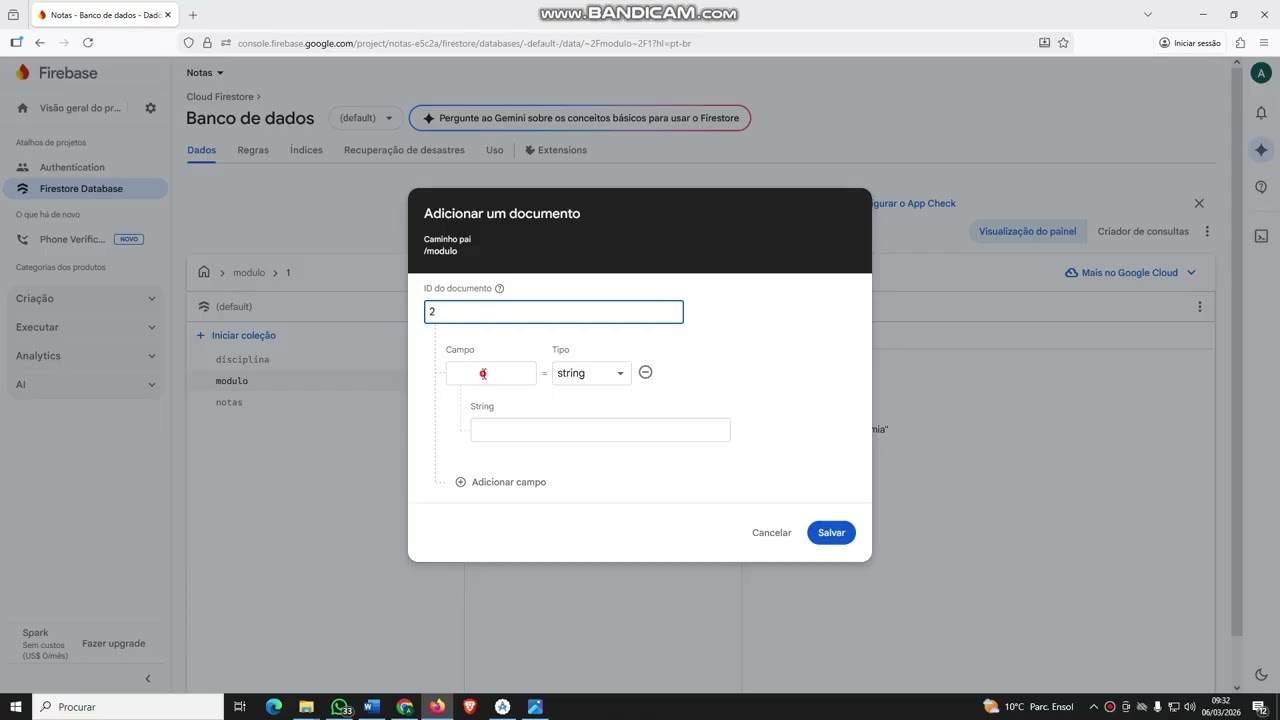This screenshot has width=1280, height=720.
Task: Click the ID do documento input field
Action: 553,312
